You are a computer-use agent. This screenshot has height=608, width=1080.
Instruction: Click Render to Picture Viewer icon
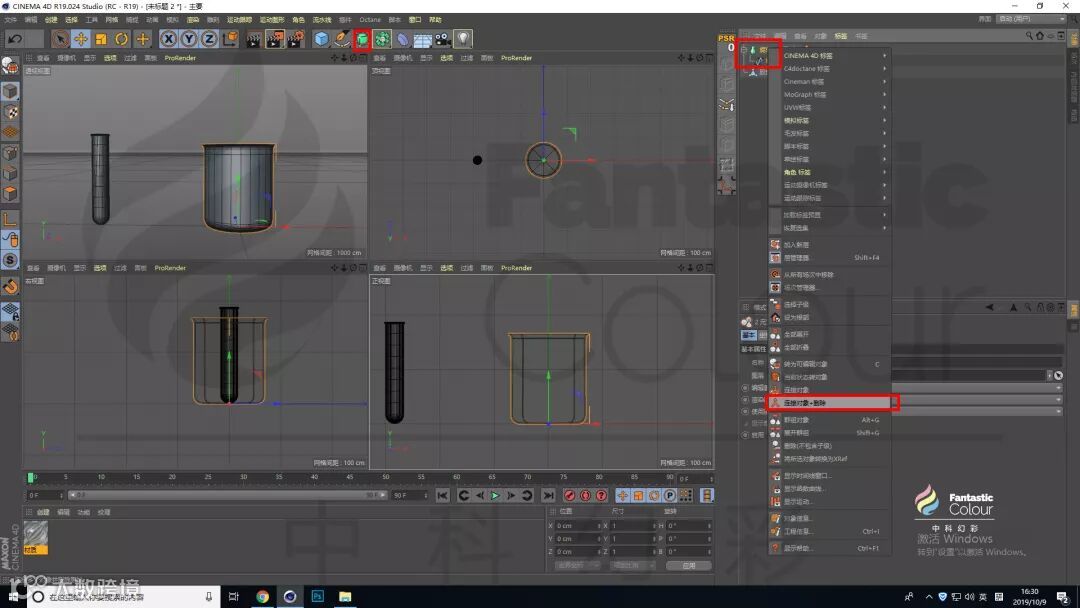[275, 39]
